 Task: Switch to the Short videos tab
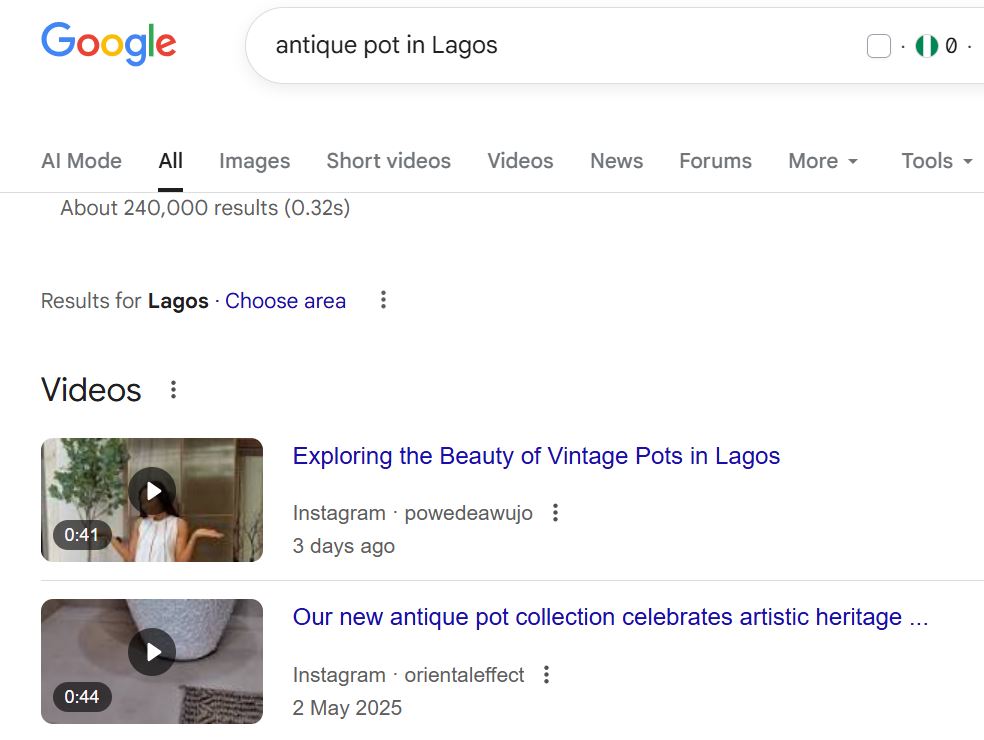tap(388, 161)
